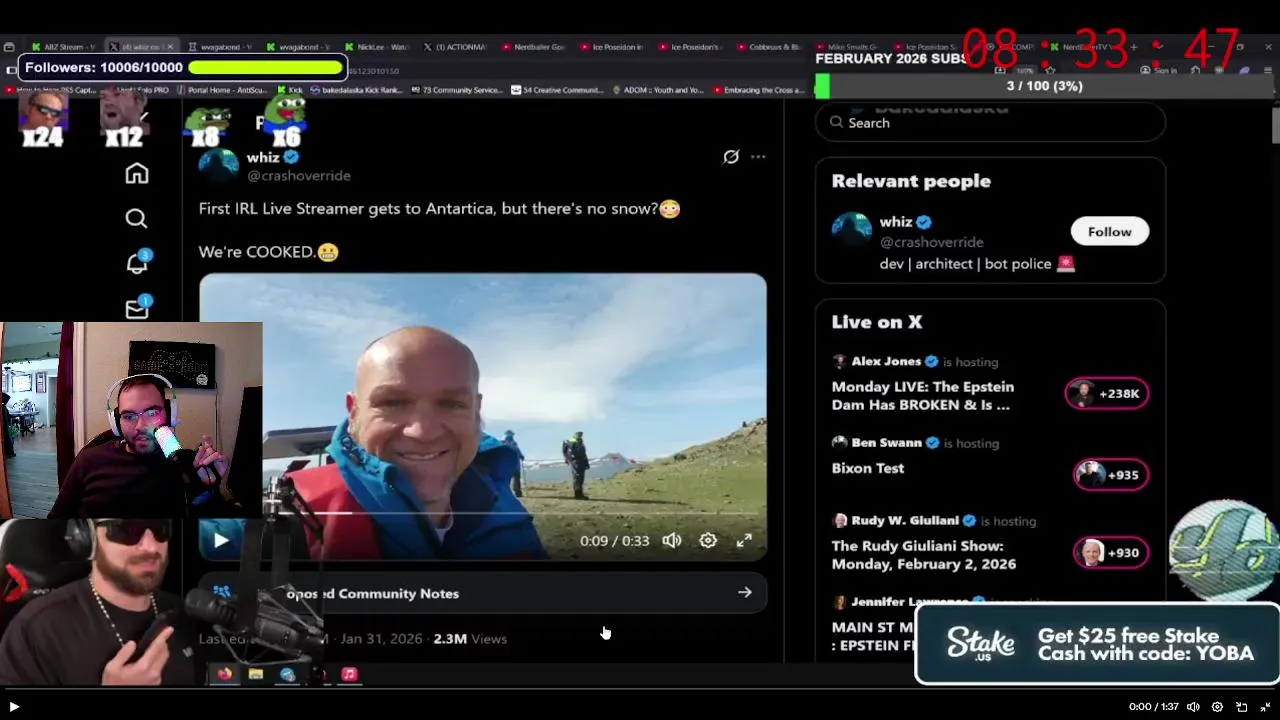Click the Live on X heading
The width and height of the screenshot is (1280, 720).
877,322
